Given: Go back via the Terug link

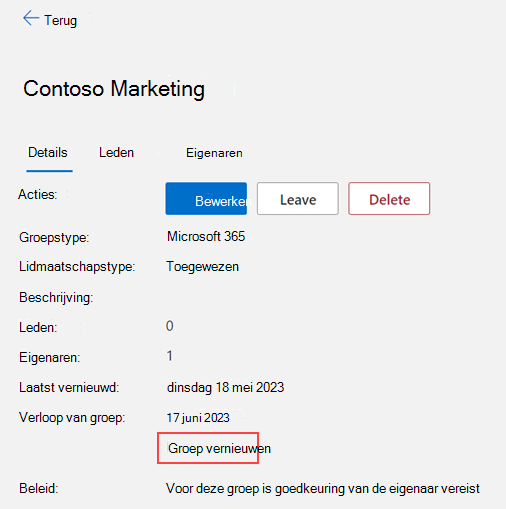Looking at the screenshot, I should pyautogui.click(x=60, y=20).
